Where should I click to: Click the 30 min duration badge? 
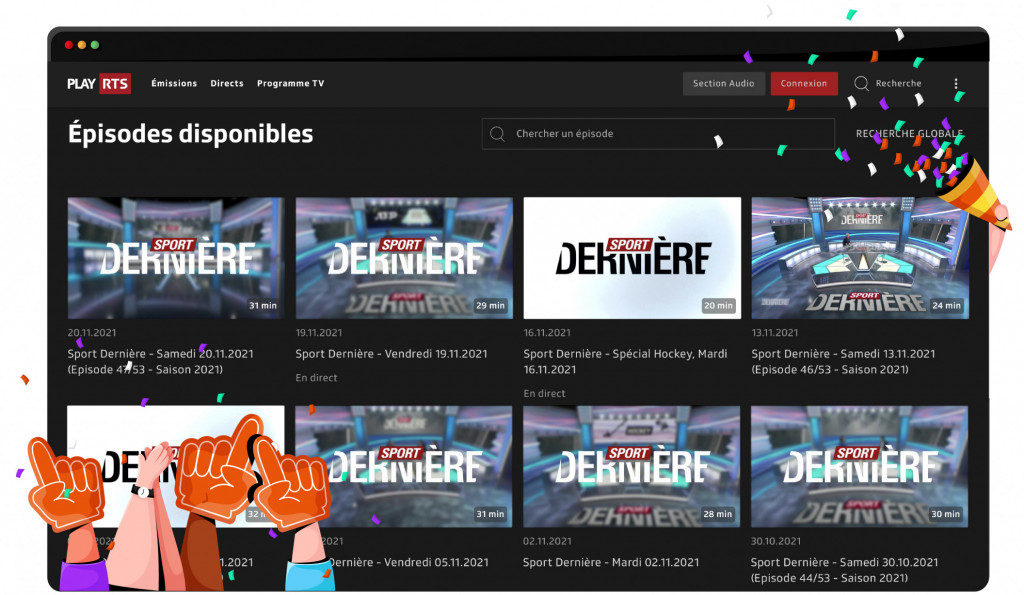946,514
